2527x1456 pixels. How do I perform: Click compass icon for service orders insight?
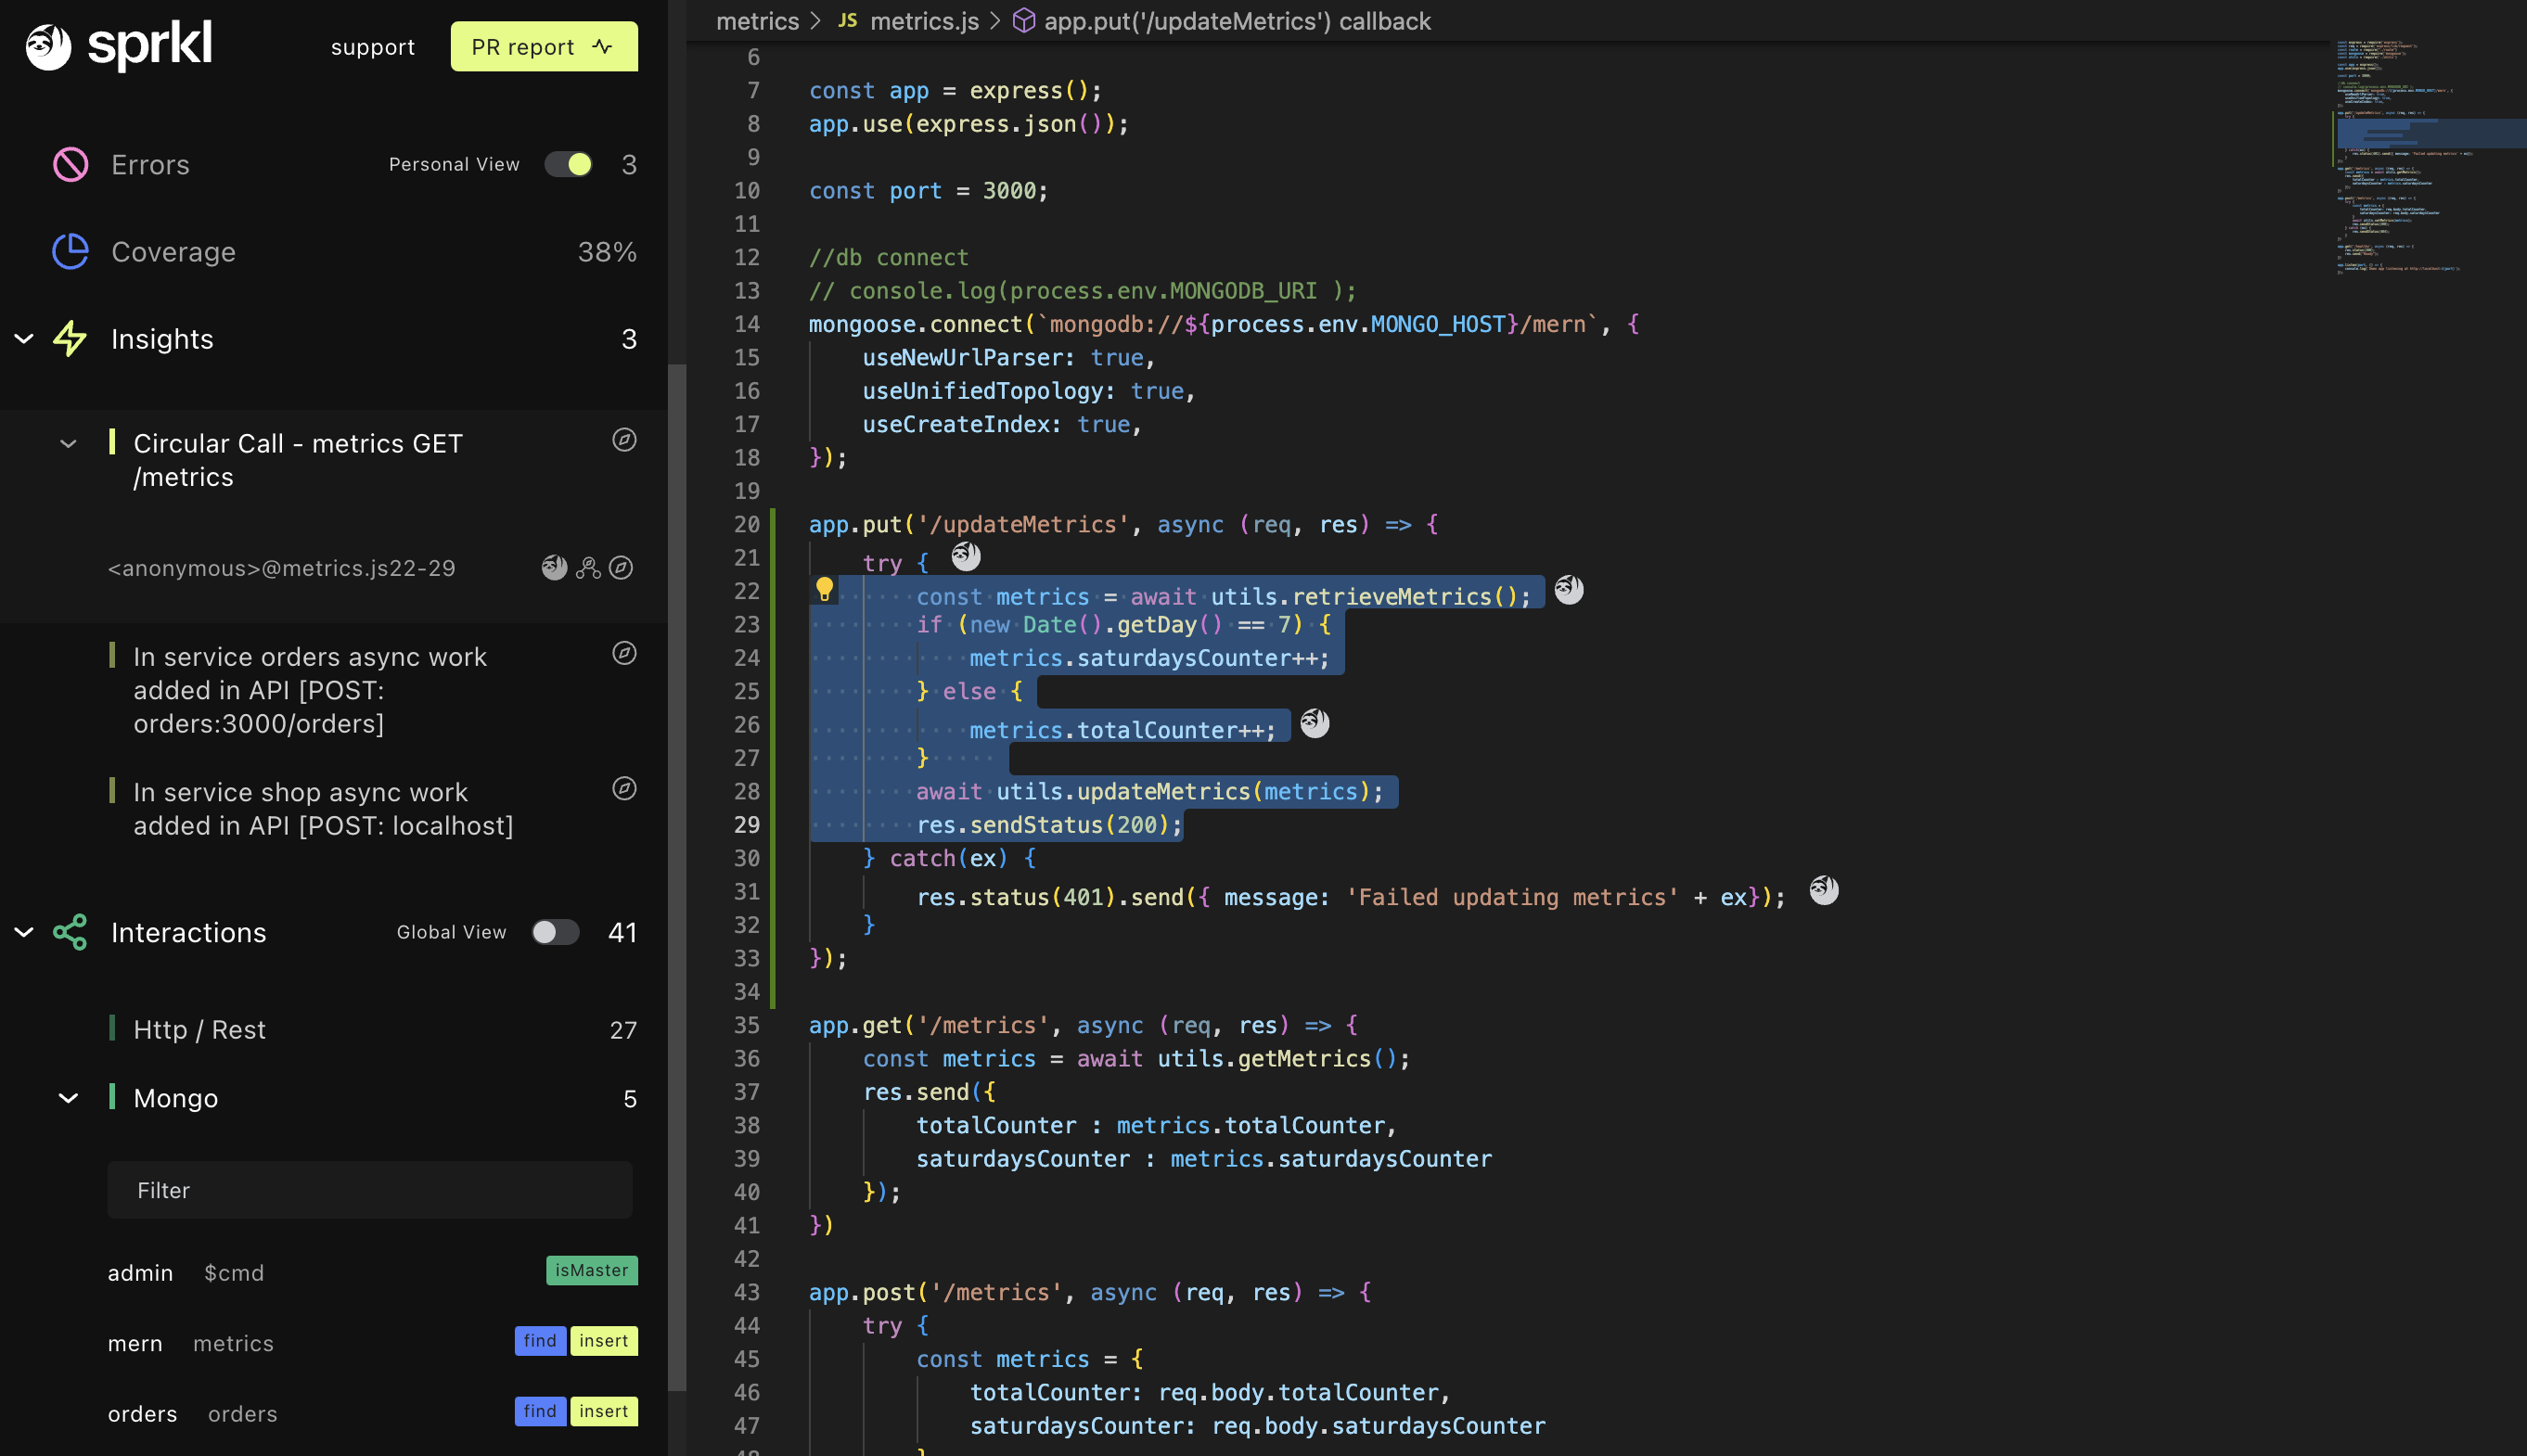[624, 653]
